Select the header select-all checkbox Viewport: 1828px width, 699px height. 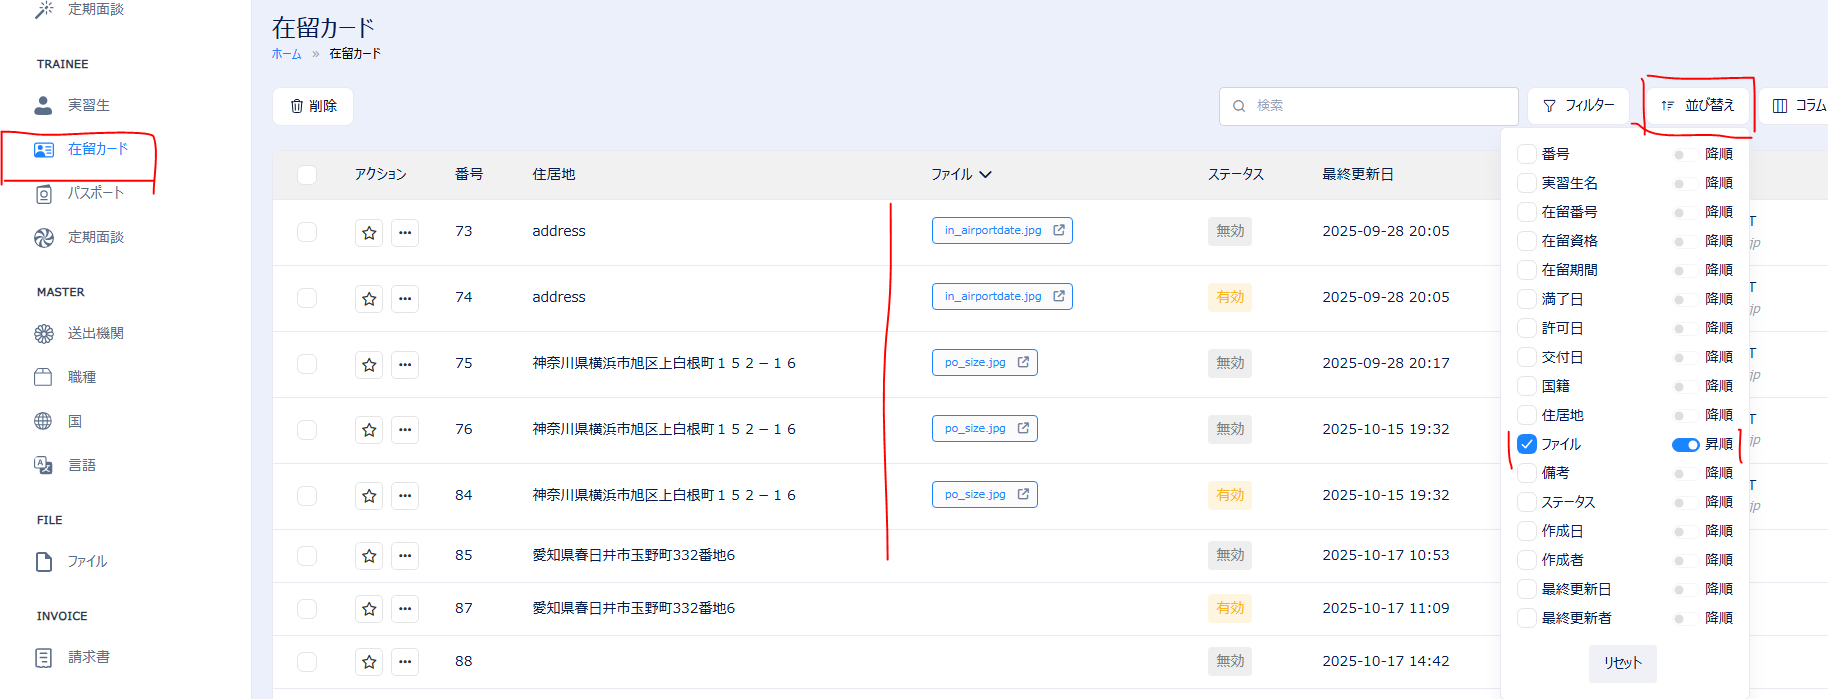pos(307,175)
